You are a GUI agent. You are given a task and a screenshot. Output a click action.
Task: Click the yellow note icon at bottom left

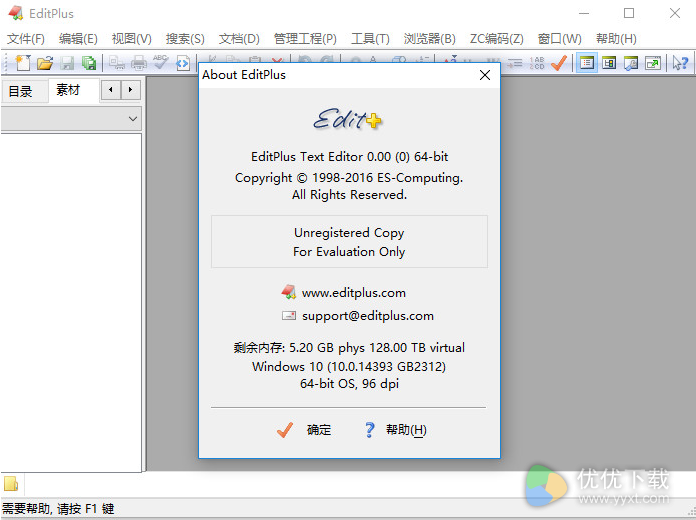[x=11, y=484]
